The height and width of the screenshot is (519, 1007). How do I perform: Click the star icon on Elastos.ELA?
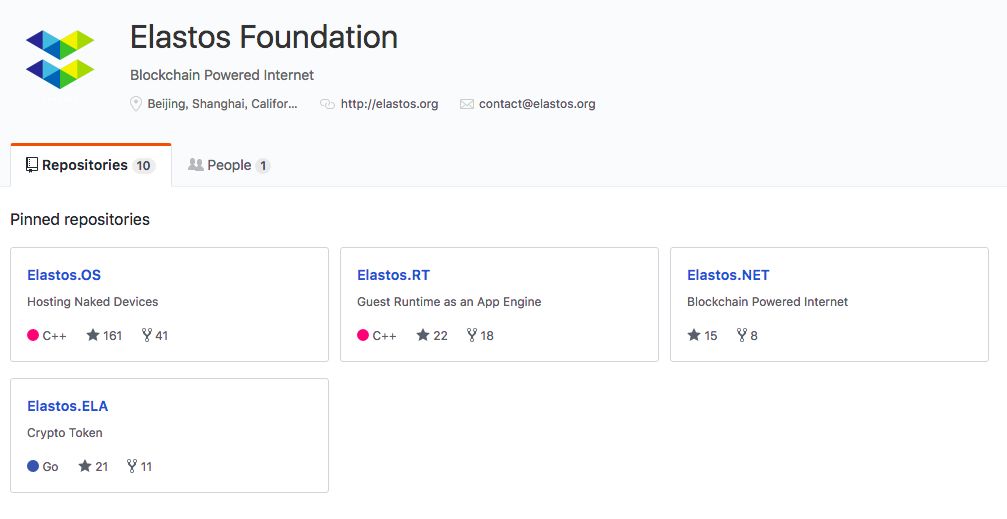point(85,467)
